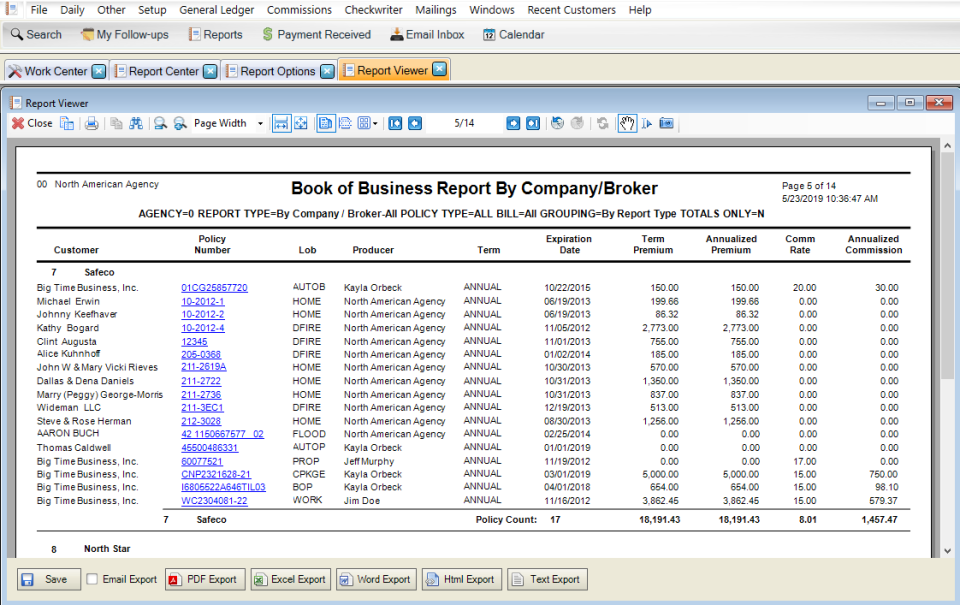
Task: Select the Text Selection tool
Action: click(x=647, y=123)
